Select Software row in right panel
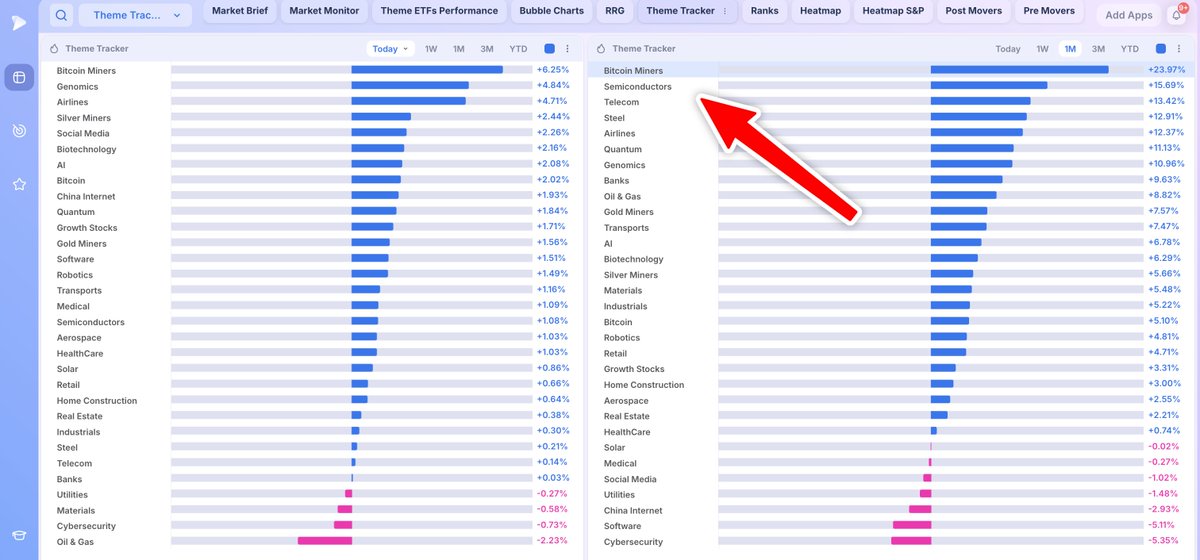 point(891,526)
